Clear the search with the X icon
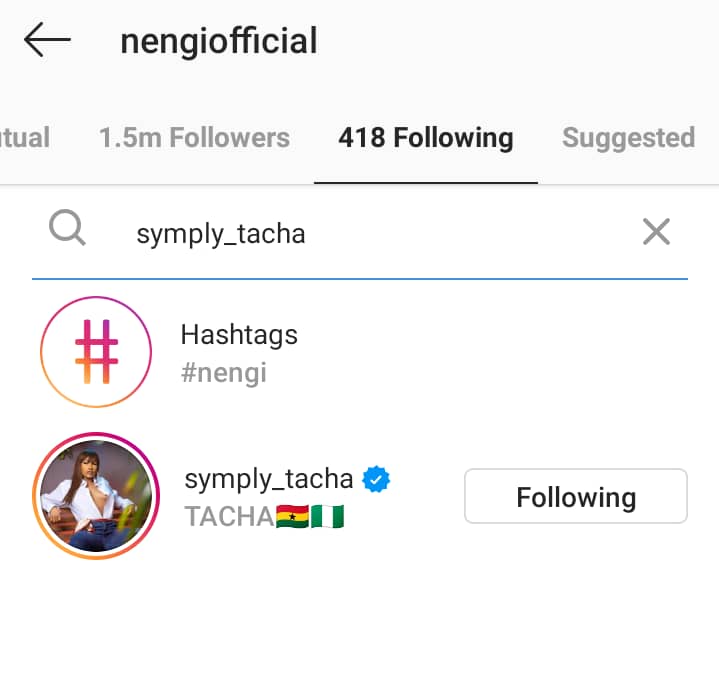The image size is (719, 680). [x=656, y=232]
